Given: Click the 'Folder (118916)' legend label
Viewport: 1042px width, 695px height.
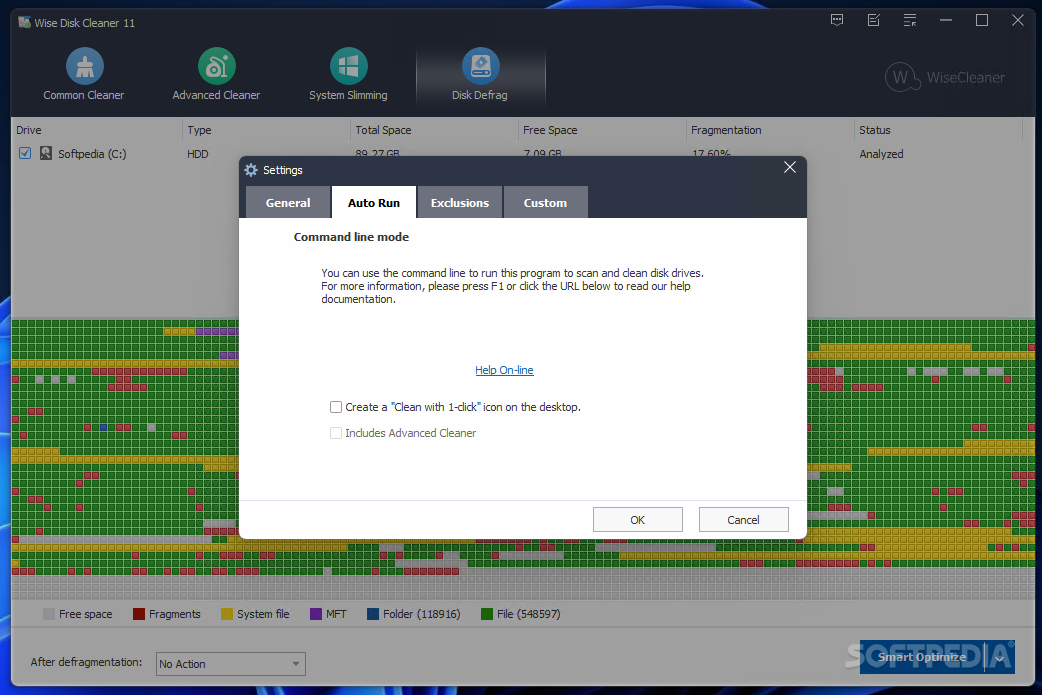Looking at the screenshot, I should (421, 614).
